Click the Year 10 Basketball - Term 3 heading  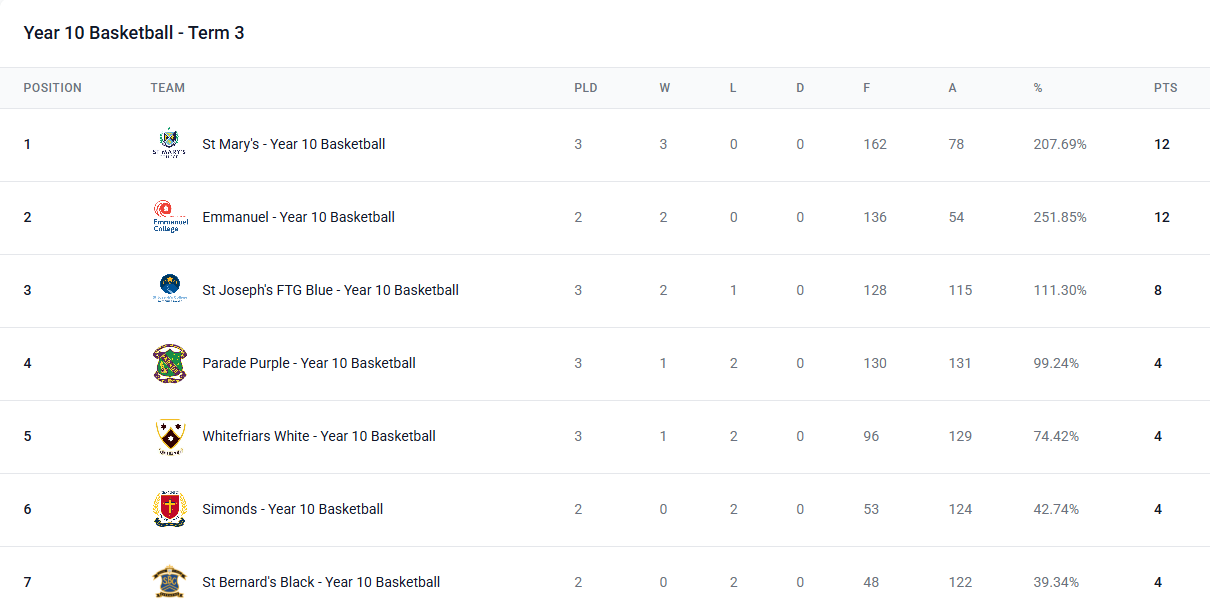click(134, 33)
